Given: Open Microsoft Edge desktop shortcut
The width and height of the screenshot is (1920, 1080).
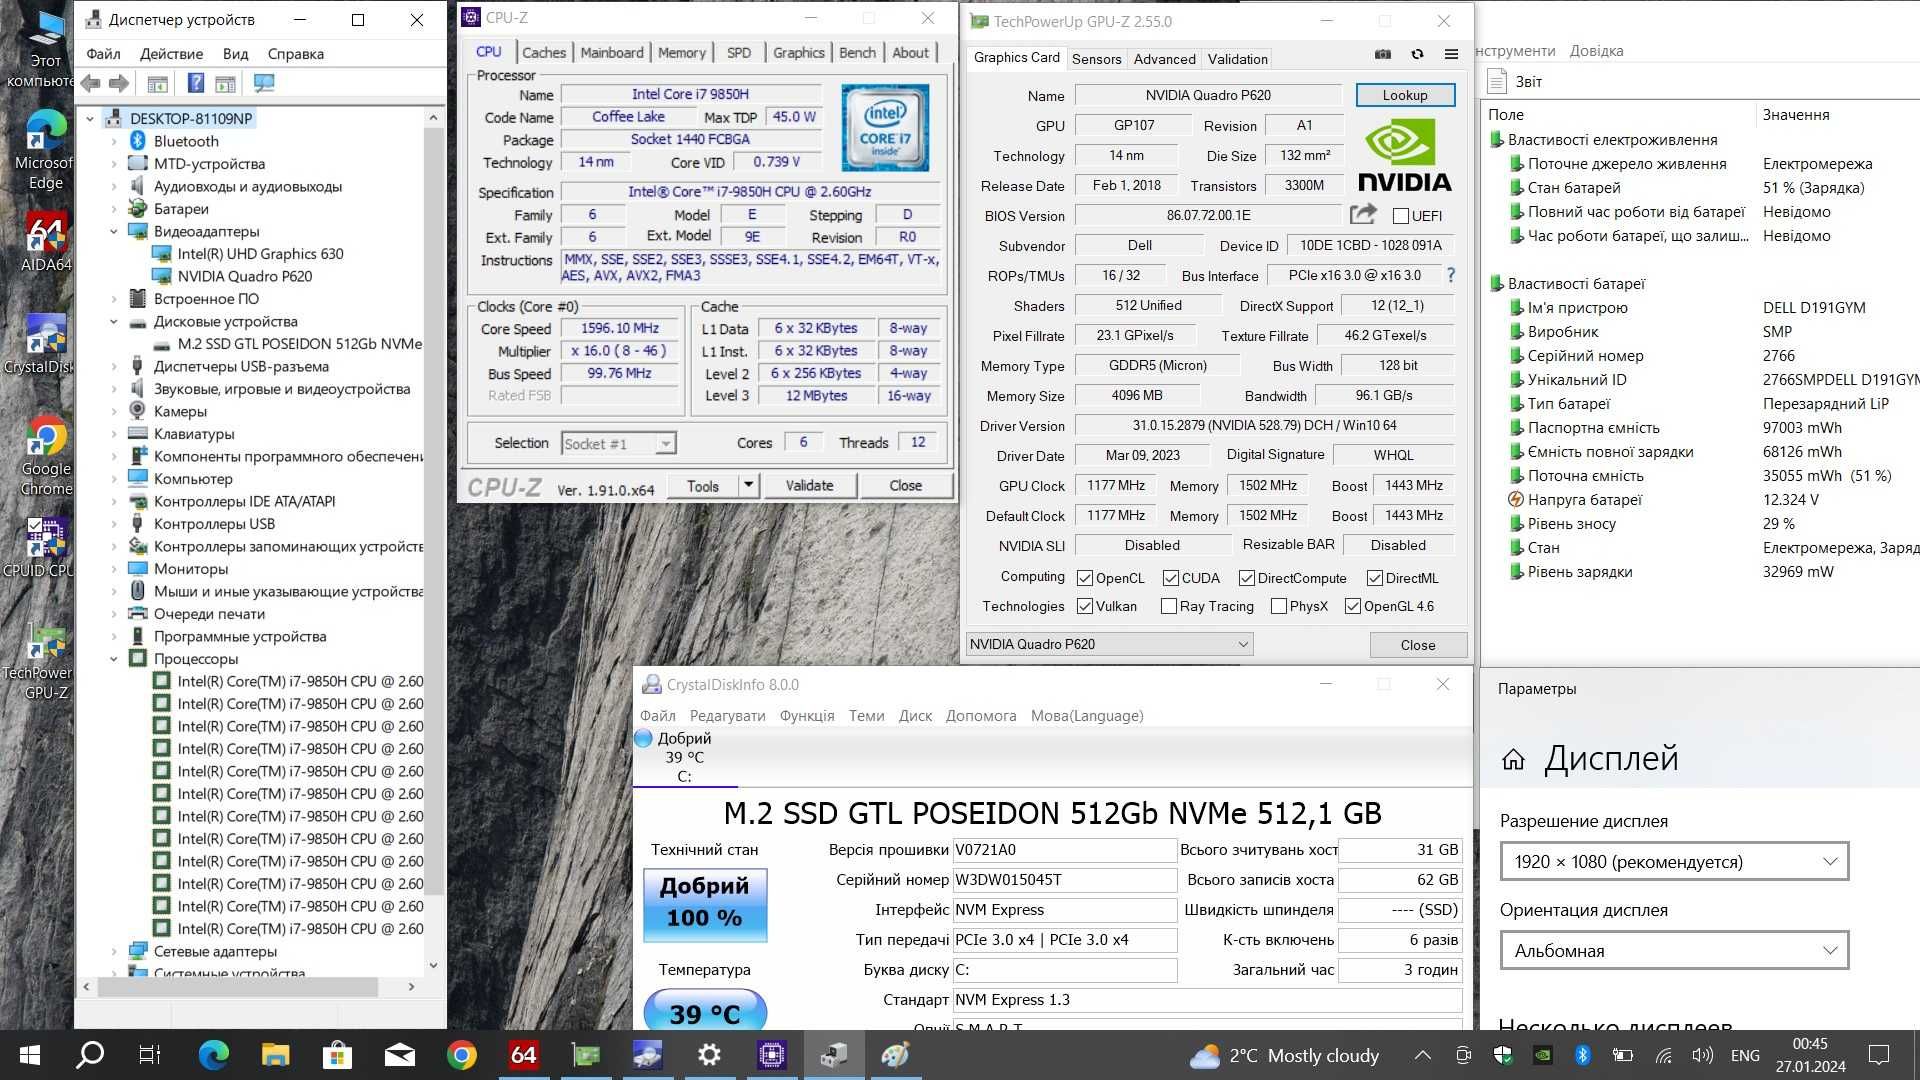Looking at the screenshot, I should point(46,150).
